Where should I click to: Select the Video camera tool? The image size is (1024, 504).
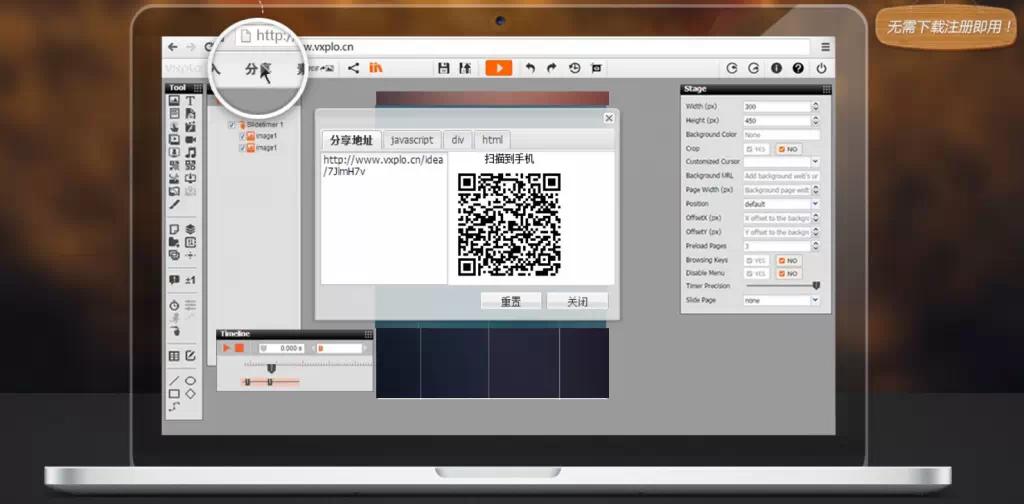(x=190, y=140)
